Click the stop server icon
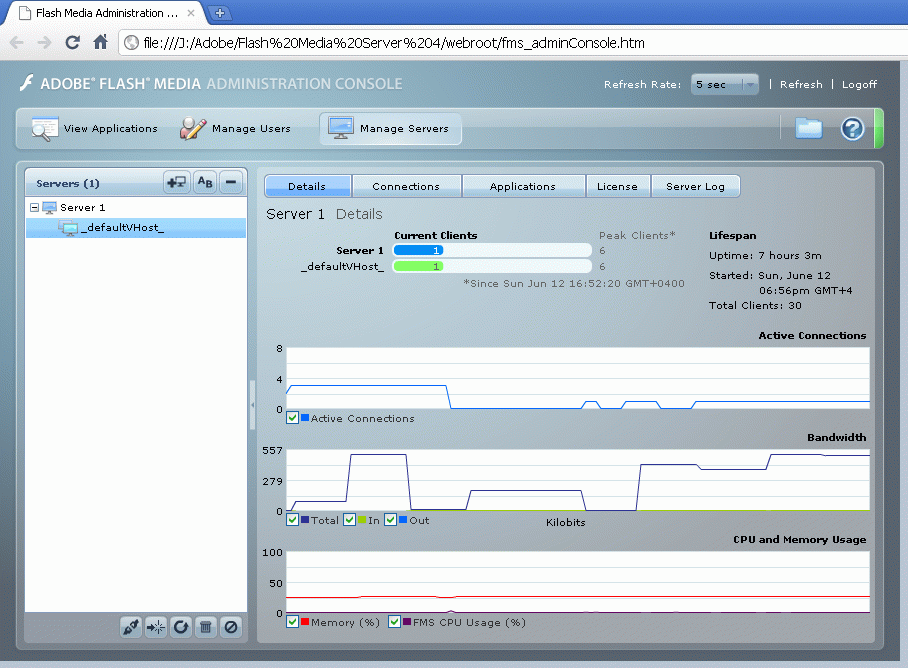This screenshot has height=668, width=908. click(x=230, y=627)
